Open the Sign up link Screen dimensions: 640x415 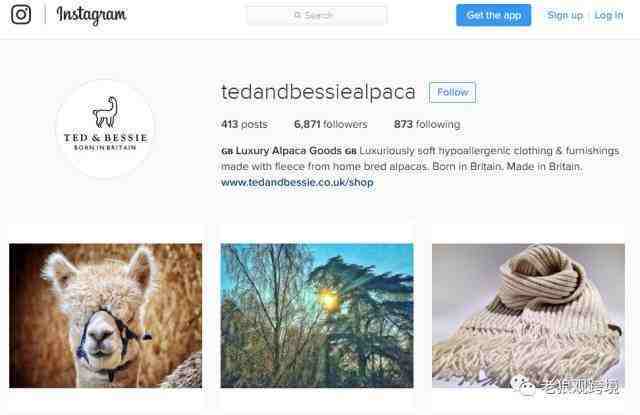click(565, 15)
